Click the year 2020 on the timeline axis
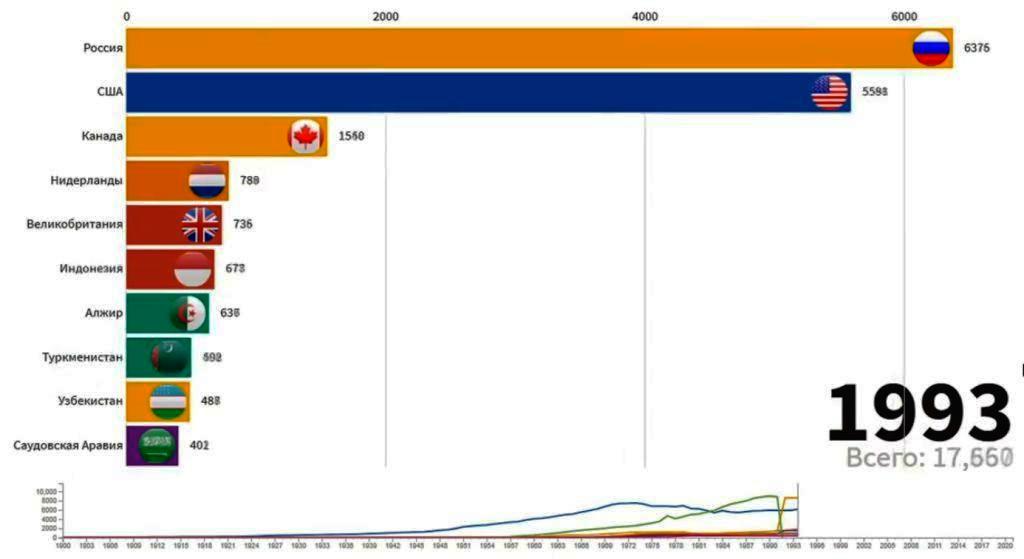This screenshot has height=559, width=1024. (1006, 545)
